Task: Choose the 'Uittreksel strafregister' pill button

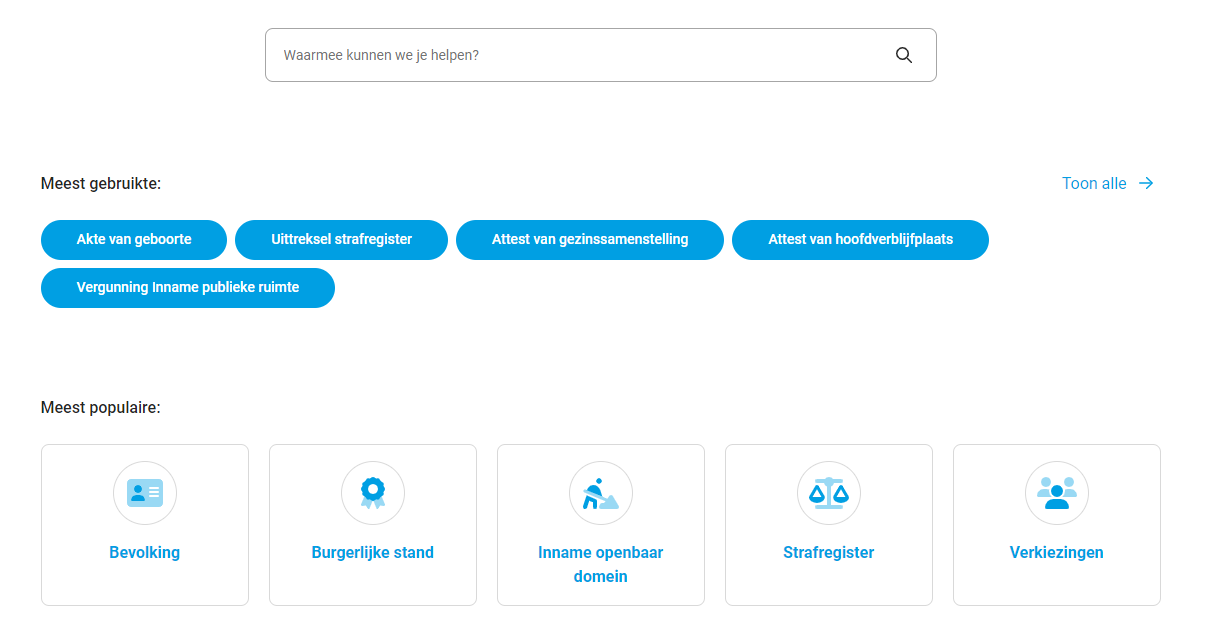Action: click(x=341, y=240)
